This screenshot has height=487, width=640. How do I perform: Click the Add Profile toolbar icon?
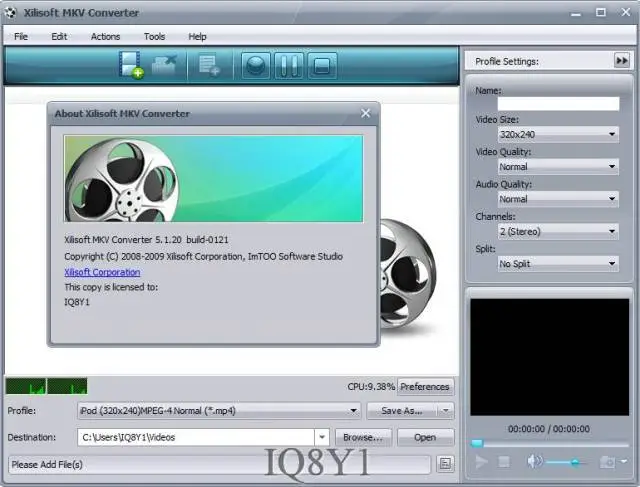tap(209, 65)
